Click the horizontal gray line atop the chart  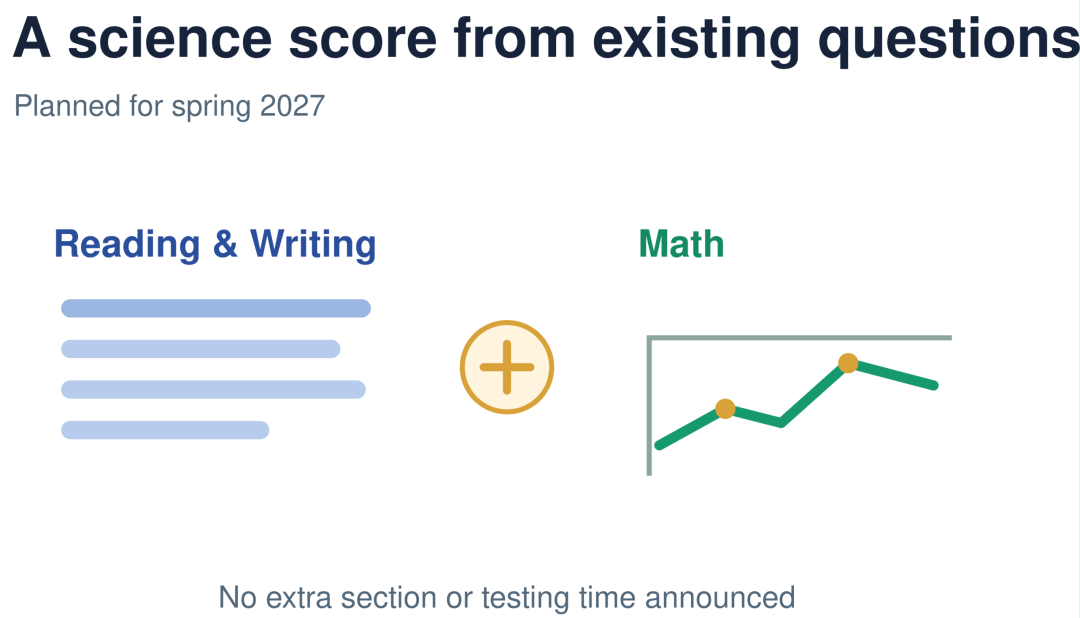(x=800, y=338)
